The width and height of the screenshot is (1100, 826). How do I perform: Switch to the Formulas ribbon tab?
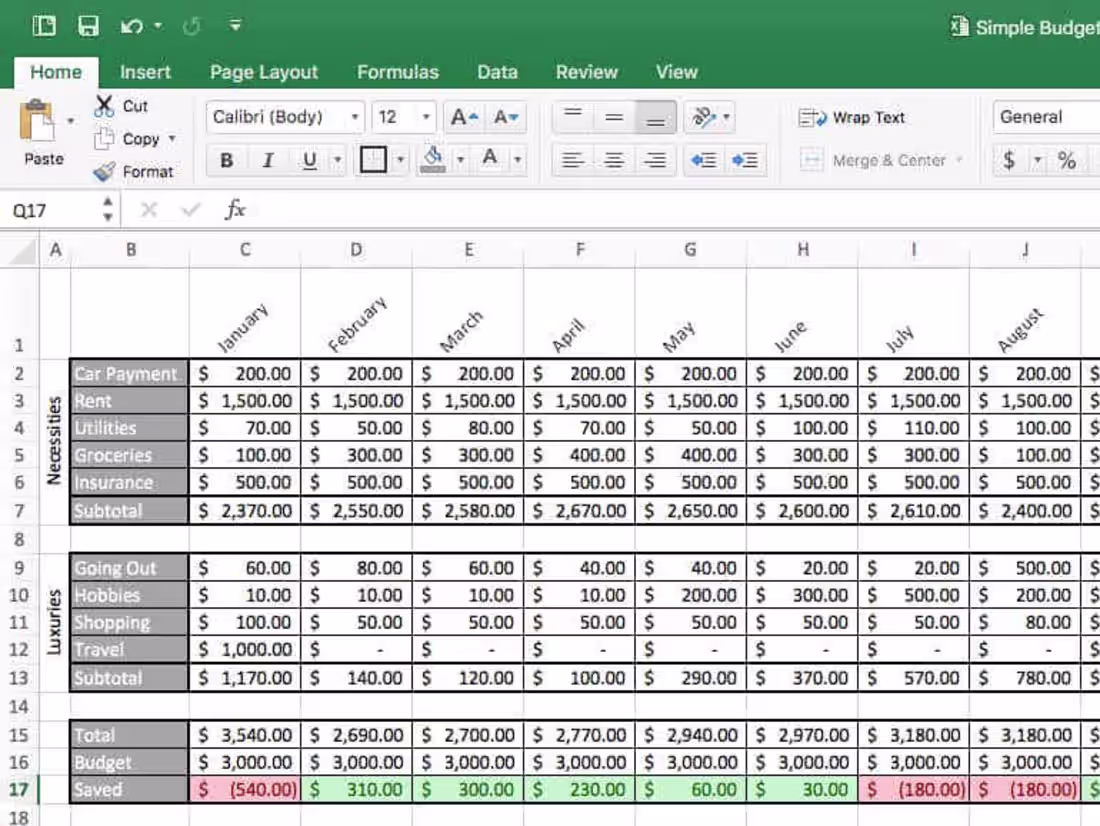[397, 71]
